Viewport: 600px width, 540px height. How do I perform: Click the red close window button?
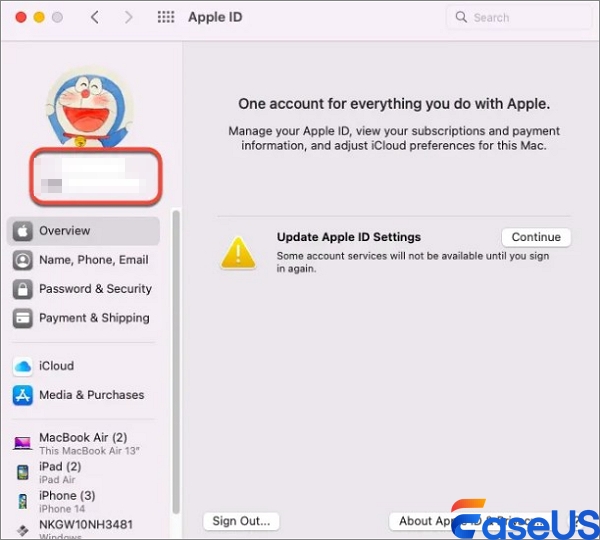tap(21, 17)
